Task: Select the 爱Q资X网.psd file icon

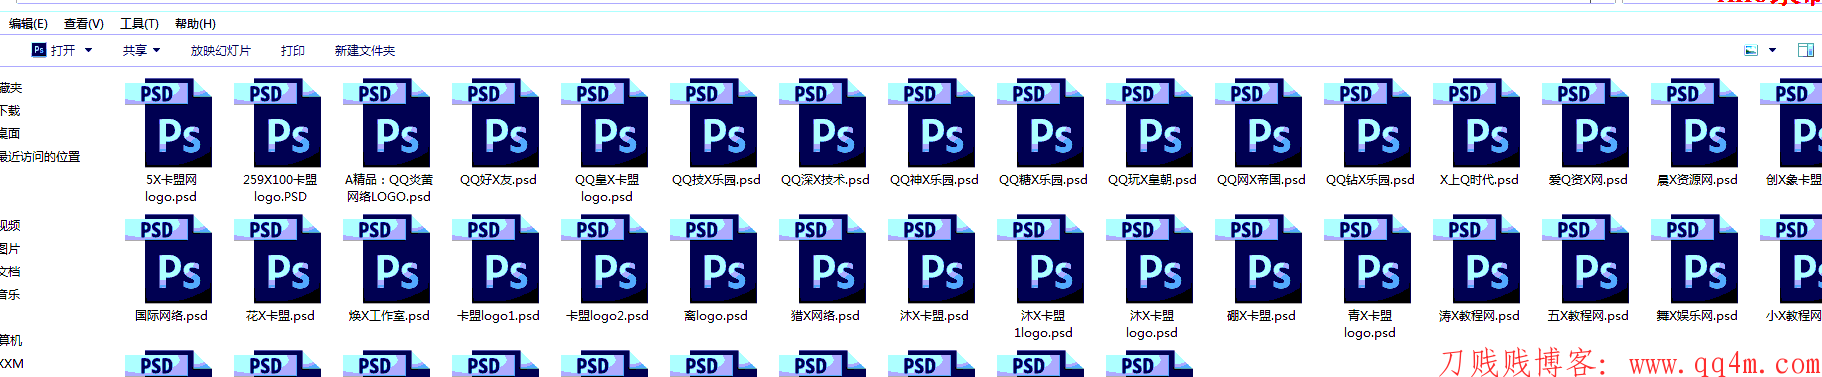Action: point(1586,123)
